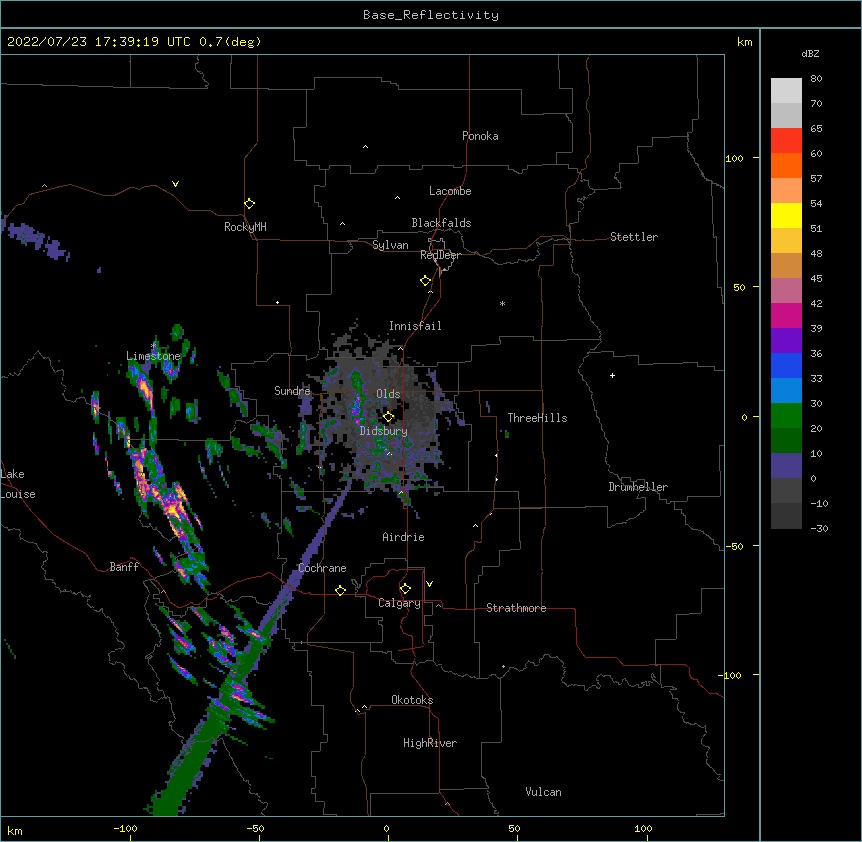Click the red swatch in dBZ legend
The height and width of the screenshot is (842, 862).
point(786,140)
